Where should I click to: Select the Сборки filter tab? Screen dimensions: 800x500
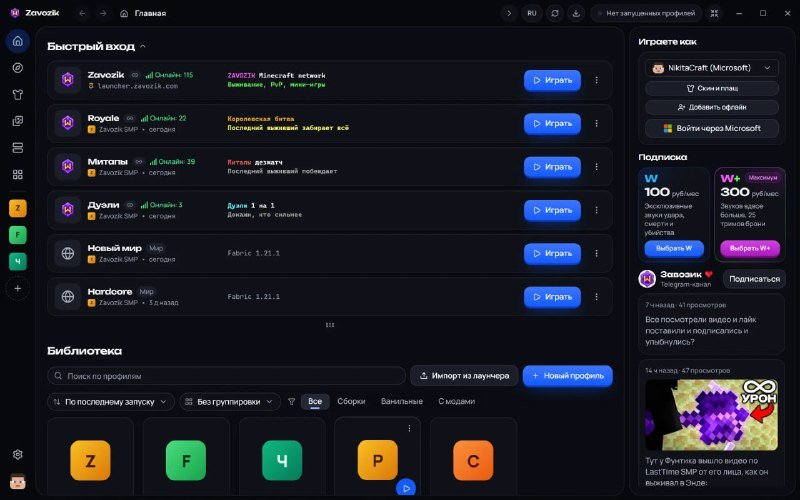[351, 402]
